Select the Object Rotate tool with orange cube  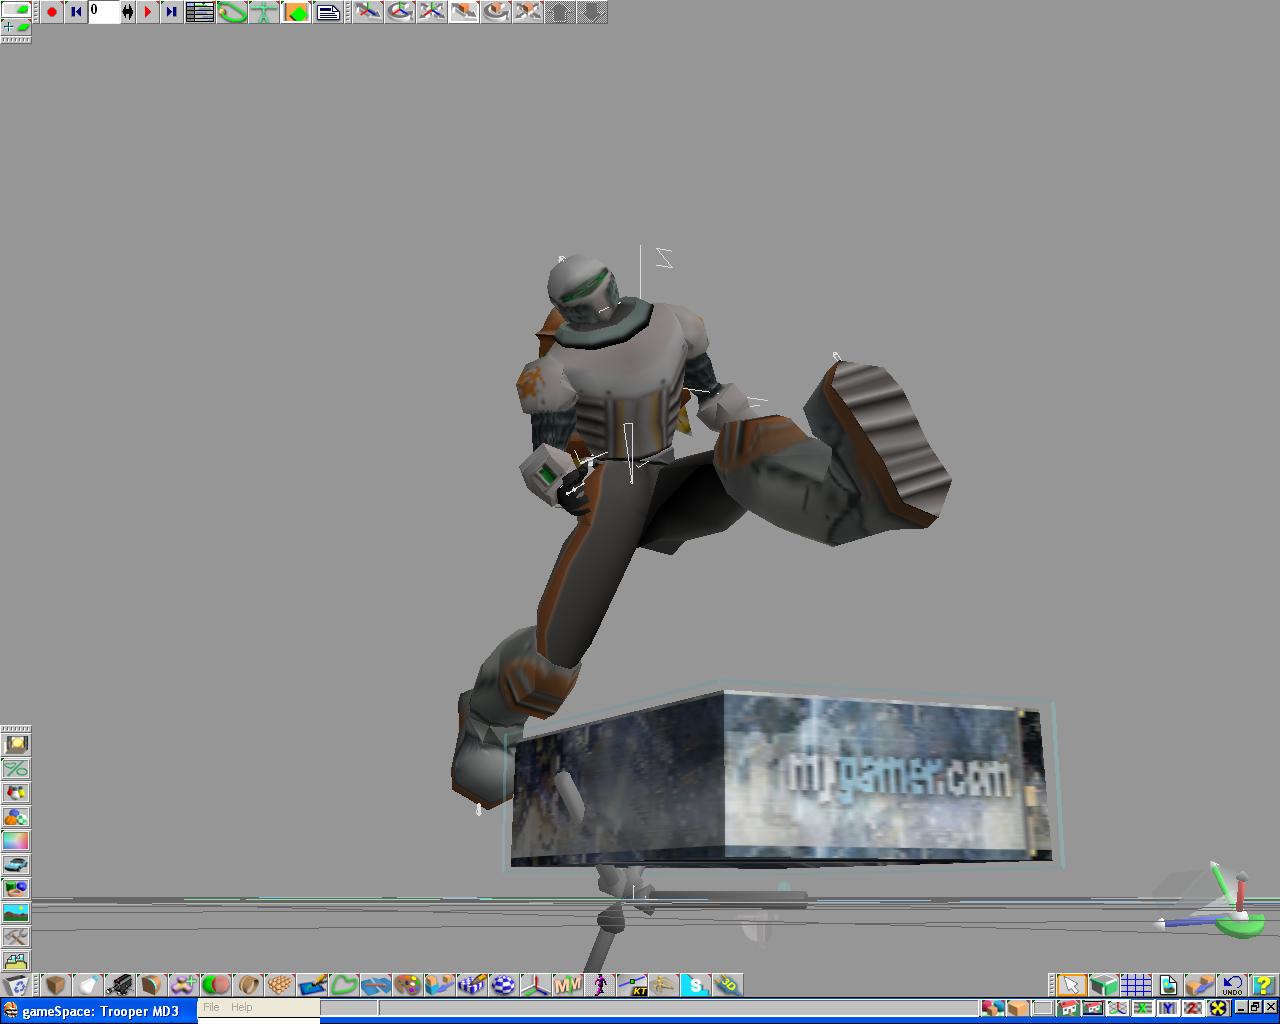point(496,12)
